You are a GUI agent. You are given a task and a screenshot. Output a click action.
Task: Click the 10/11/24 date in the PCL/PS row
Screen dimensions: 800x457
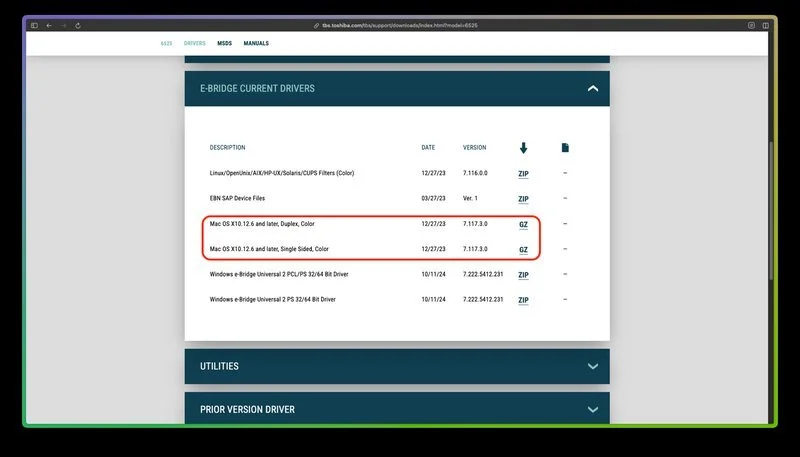coord(433,274)
